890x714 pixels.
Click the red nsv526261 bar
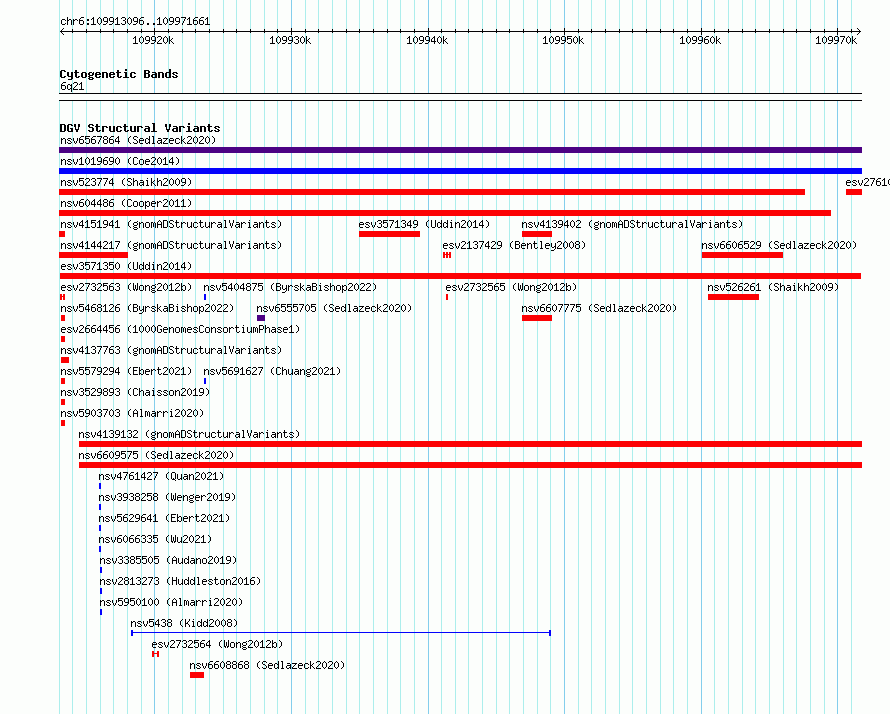click(733, 297)
